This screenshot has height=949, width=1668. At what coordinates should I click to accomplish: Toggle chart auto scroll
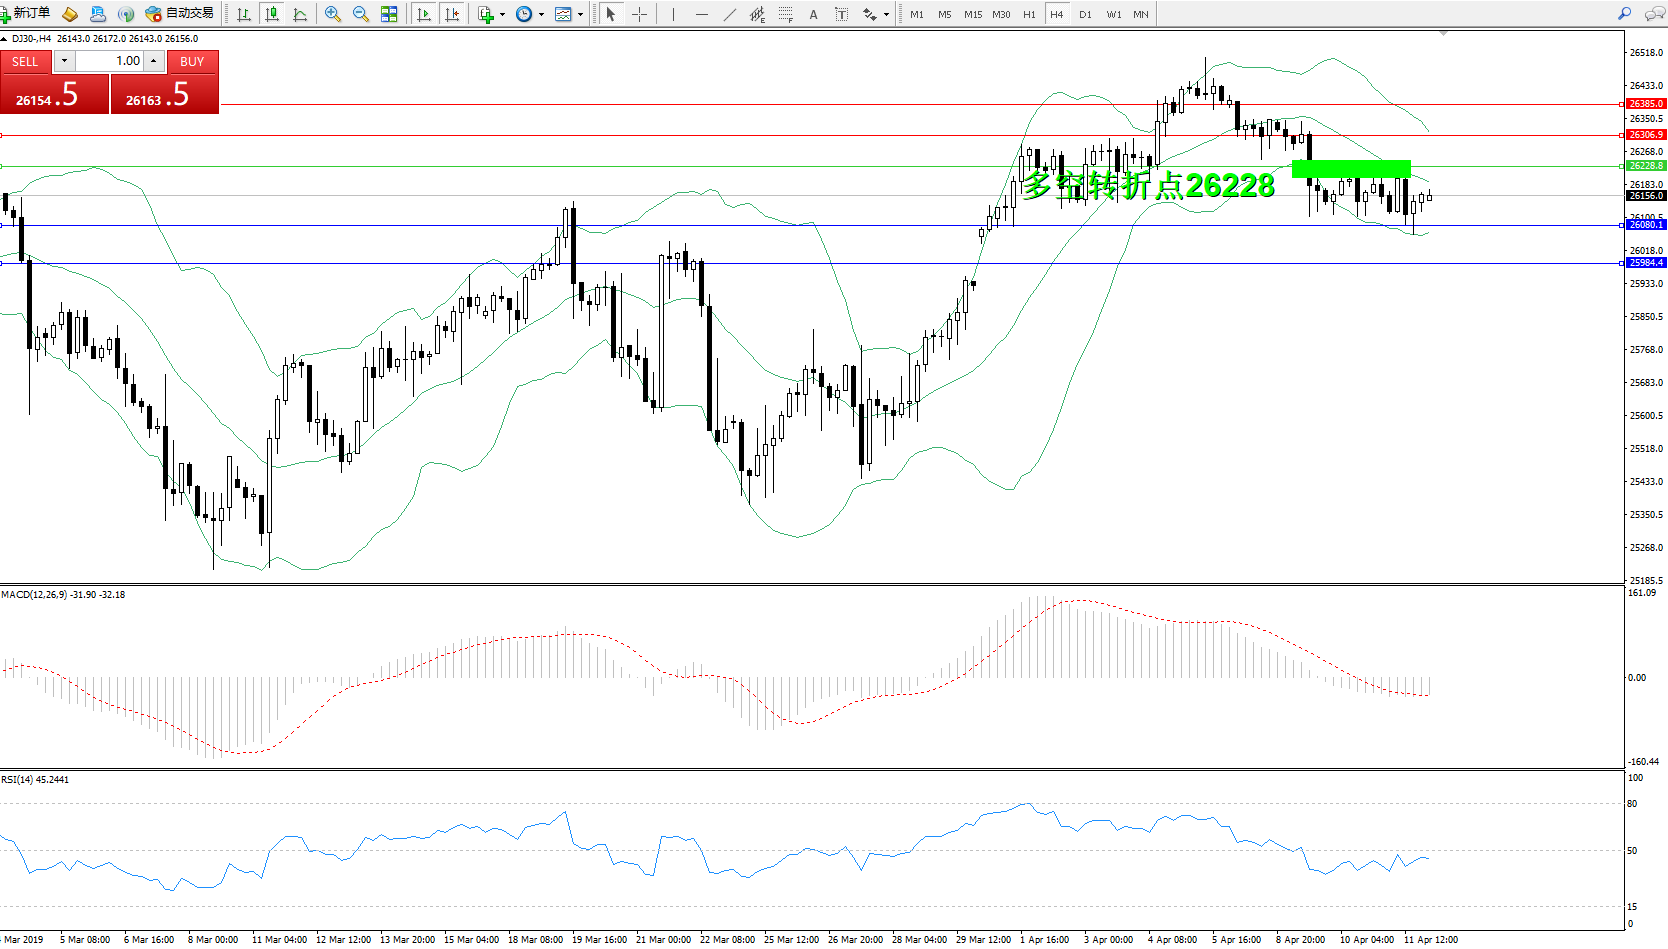[424, 14]
